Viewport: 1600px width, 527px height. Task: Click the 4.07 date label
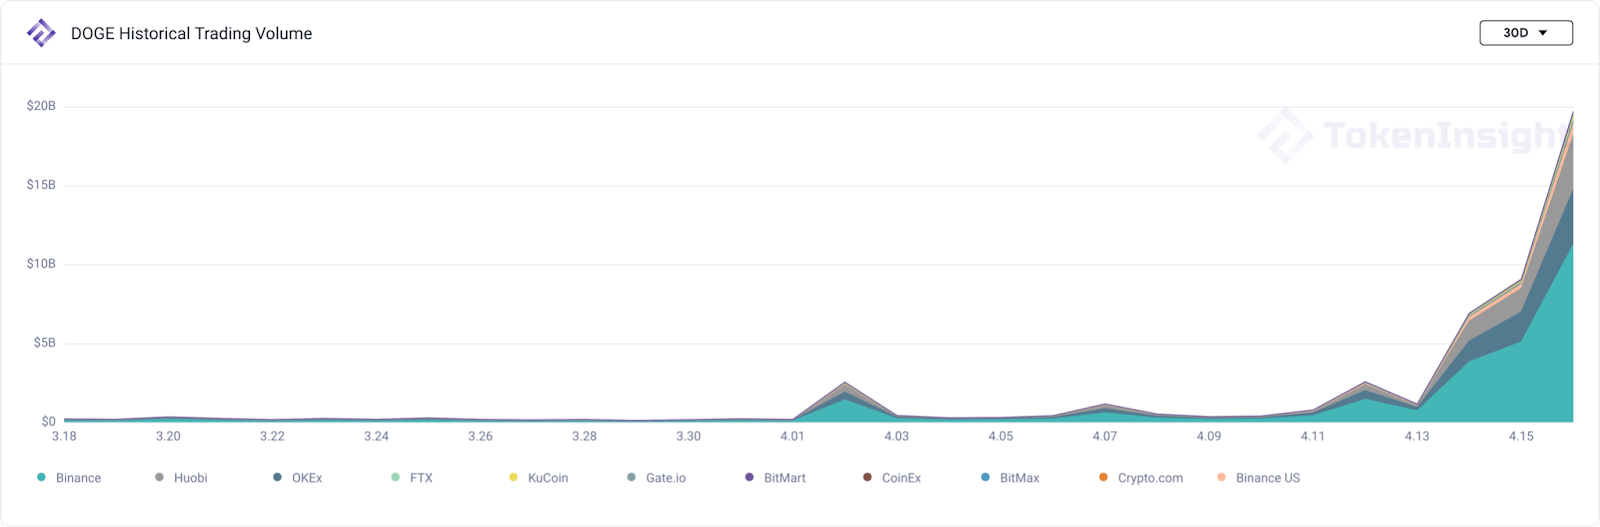click(x=1104, y=436)
